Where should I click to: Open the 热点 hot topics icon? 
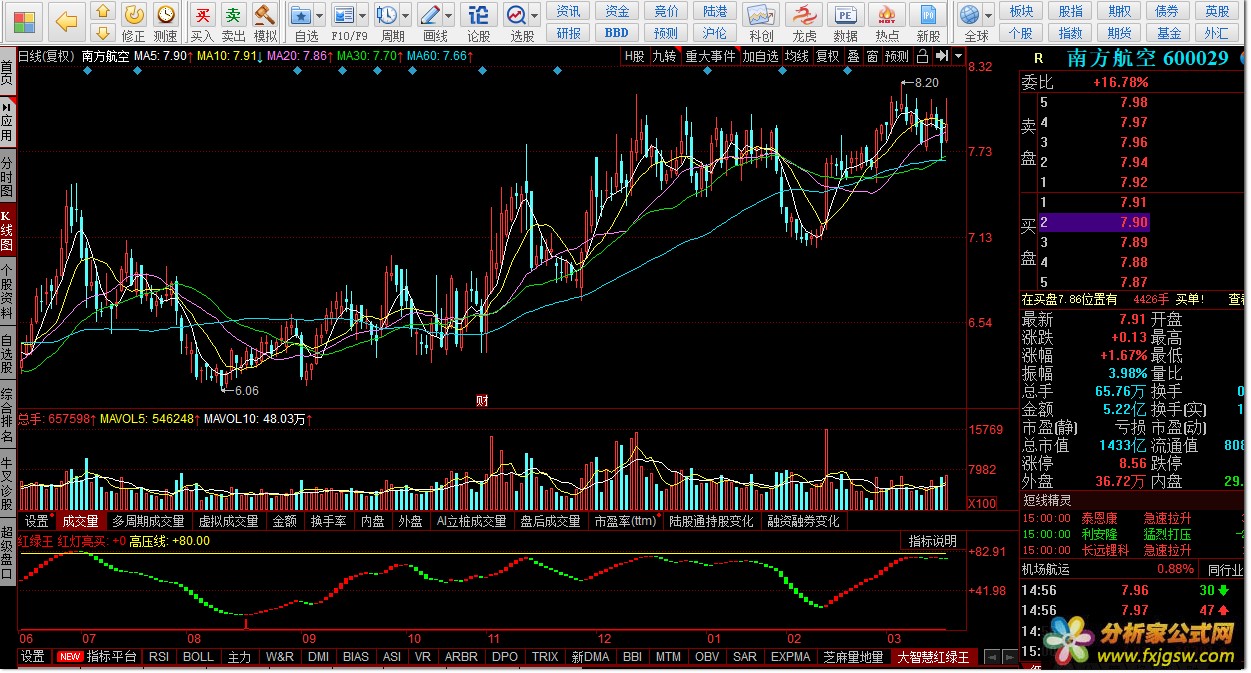(x=887, y=15)
